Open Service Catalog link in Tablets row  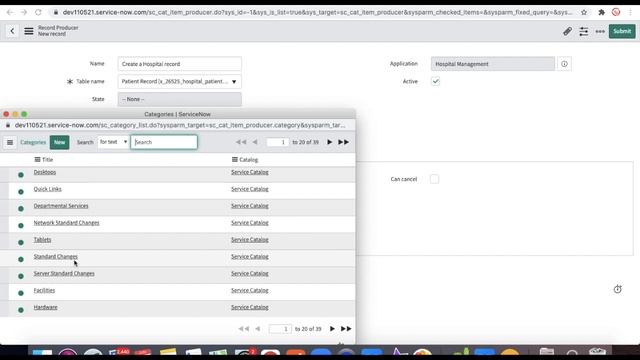[250, 240]
